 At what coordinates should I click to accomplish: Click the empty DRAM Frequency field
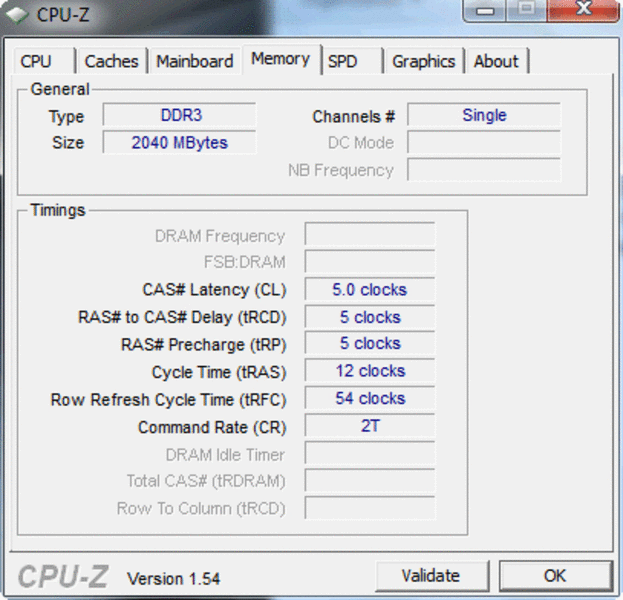pyautogui.click(x=370, y=234)
